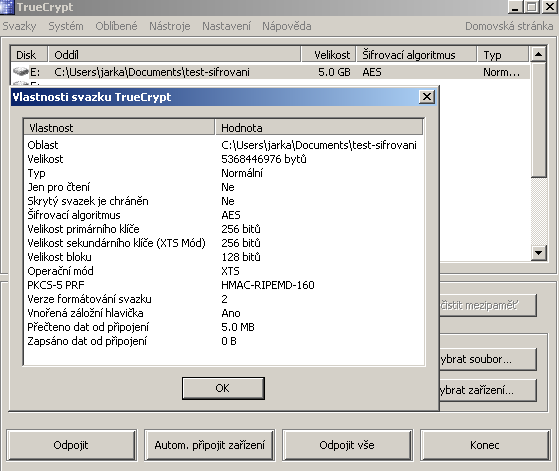Viewport: 559px width, 471px height.
Task: Click the Konec button
Action: (x=485, y=445)
